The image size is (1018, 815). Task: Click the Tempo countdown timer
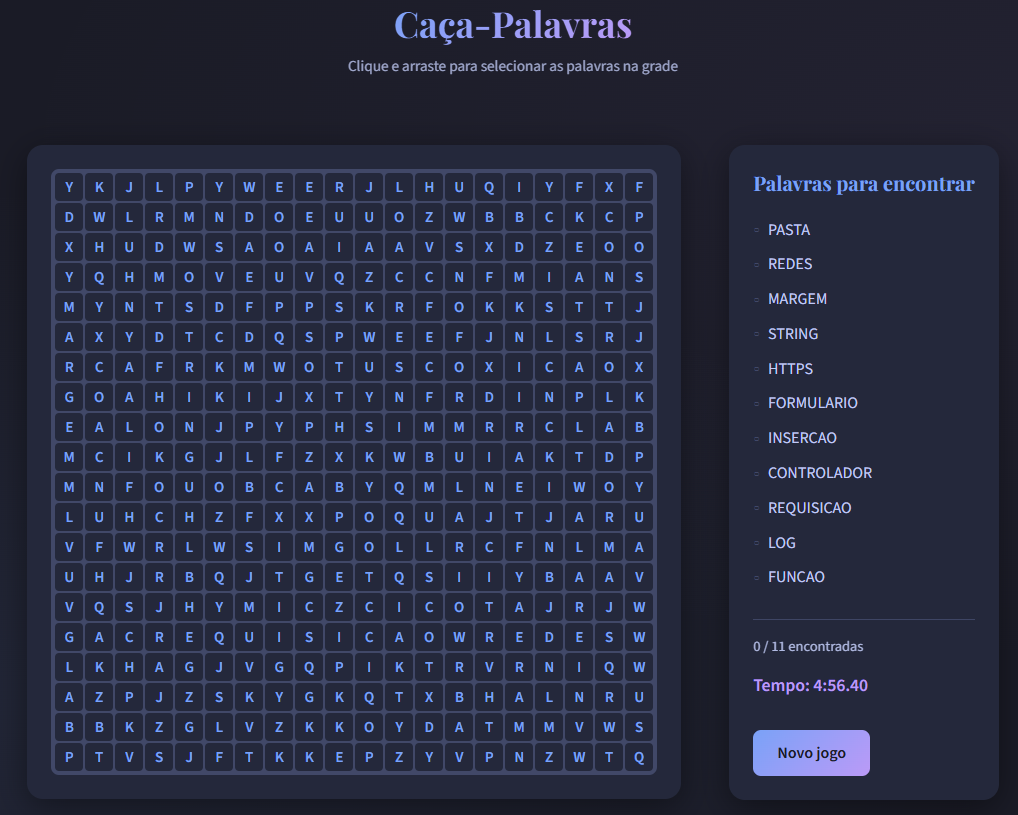pos(811,686)
